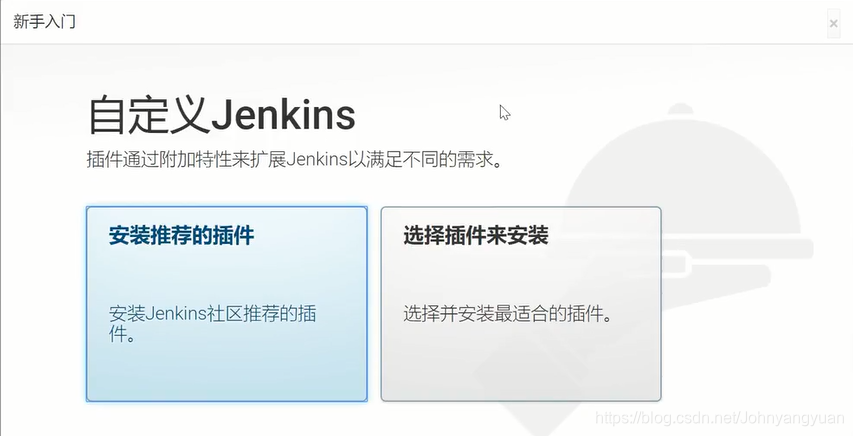Click the 选择插件来安装 bold heading
Image resolution: width=853 pixels, height=436 pixels.
476,236
